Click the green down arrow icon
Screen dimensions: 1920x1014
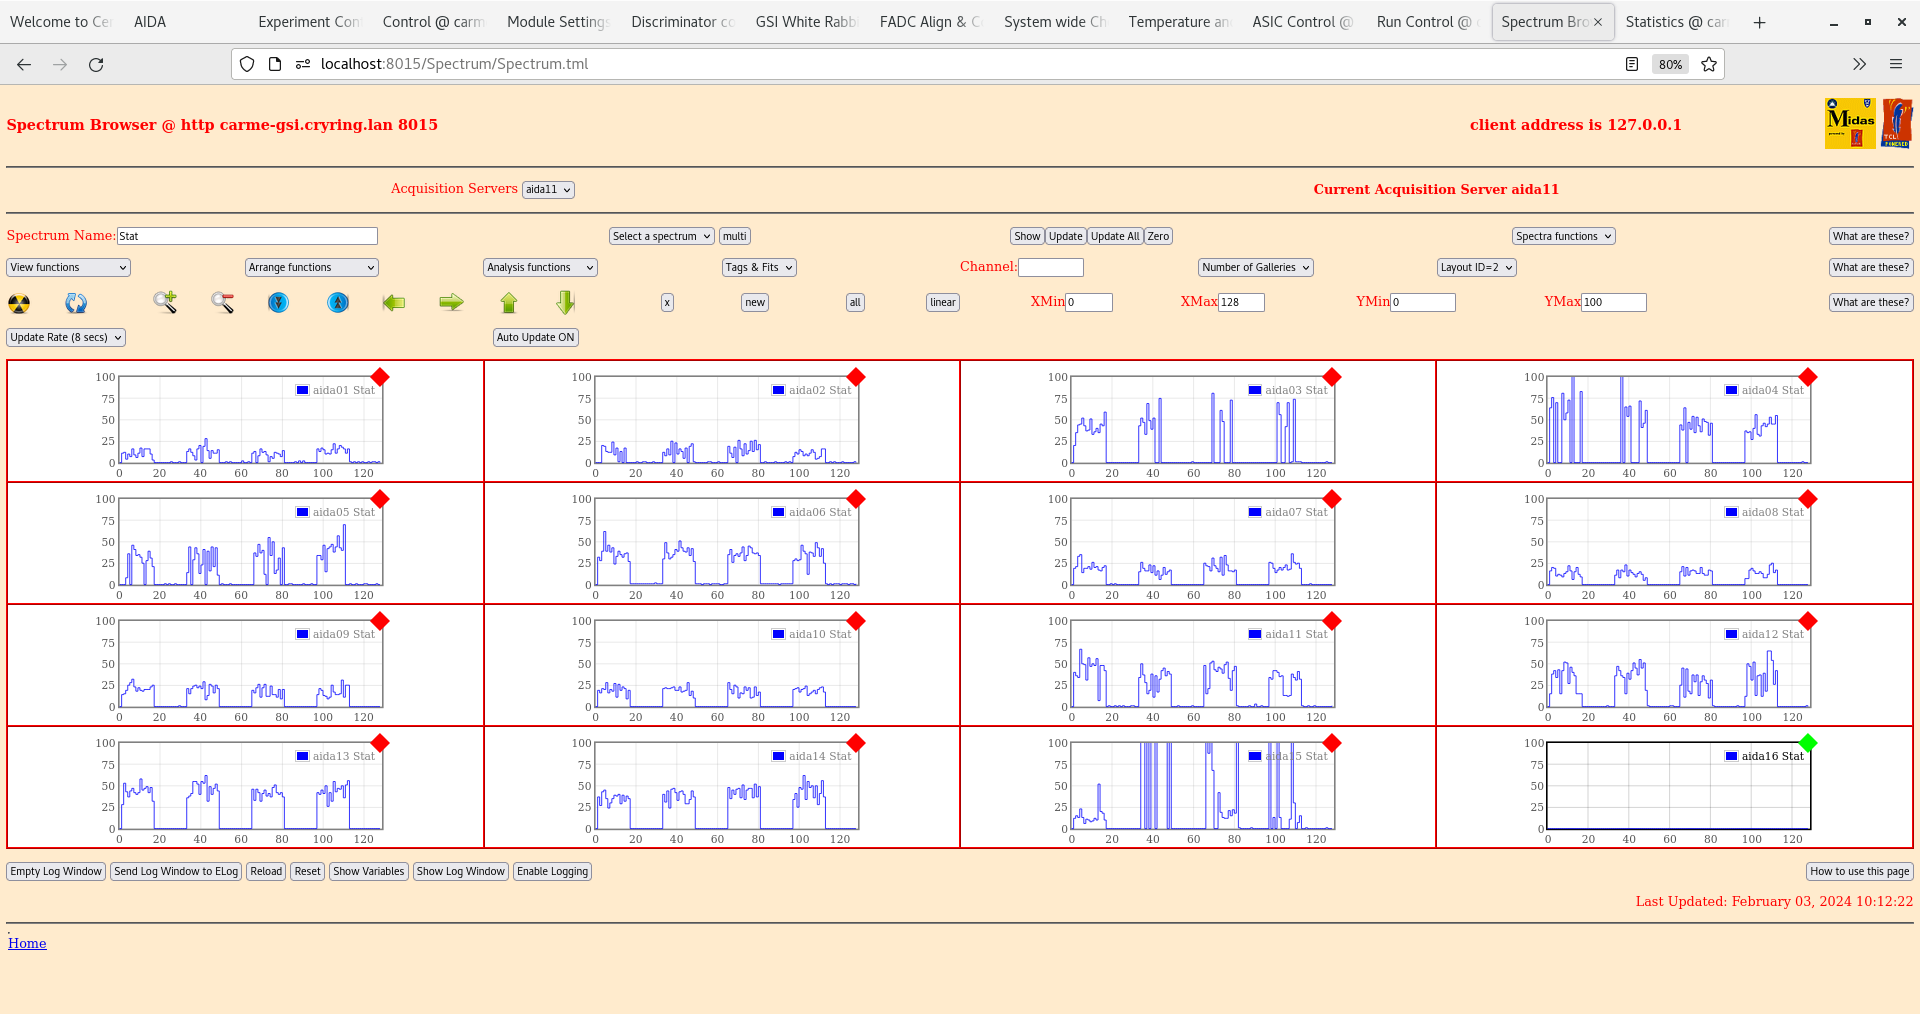(x=566, y=302)
